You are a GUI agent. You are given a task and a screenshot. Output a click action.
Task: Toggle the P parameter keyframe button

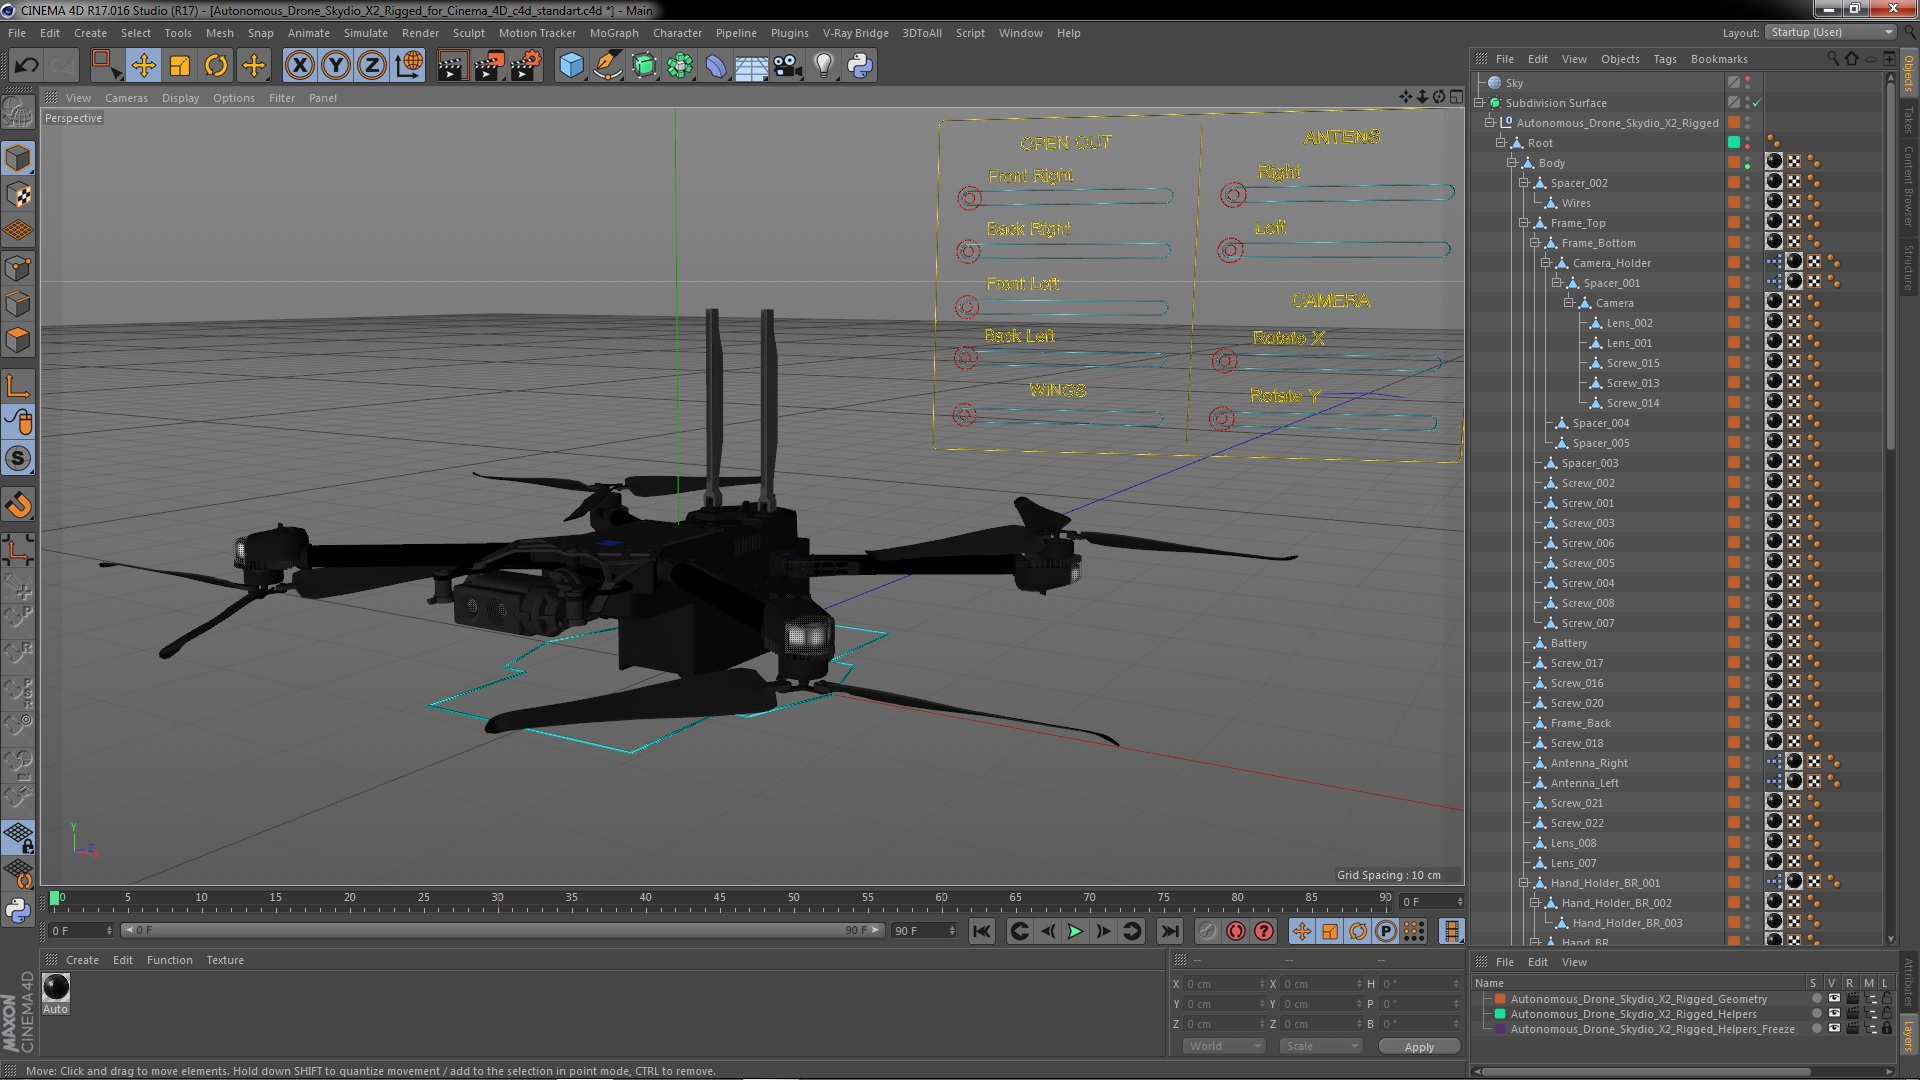pyautogui.click(x=1385, y=931)
